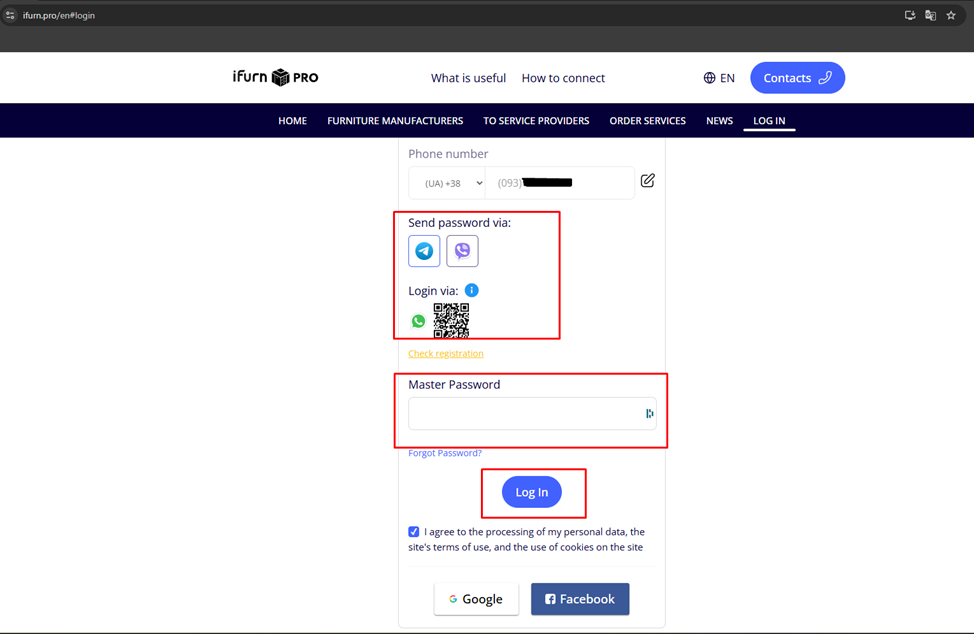Select the NEWS navigation item
This screenshot has height=634, width=974.
point(719,121)
